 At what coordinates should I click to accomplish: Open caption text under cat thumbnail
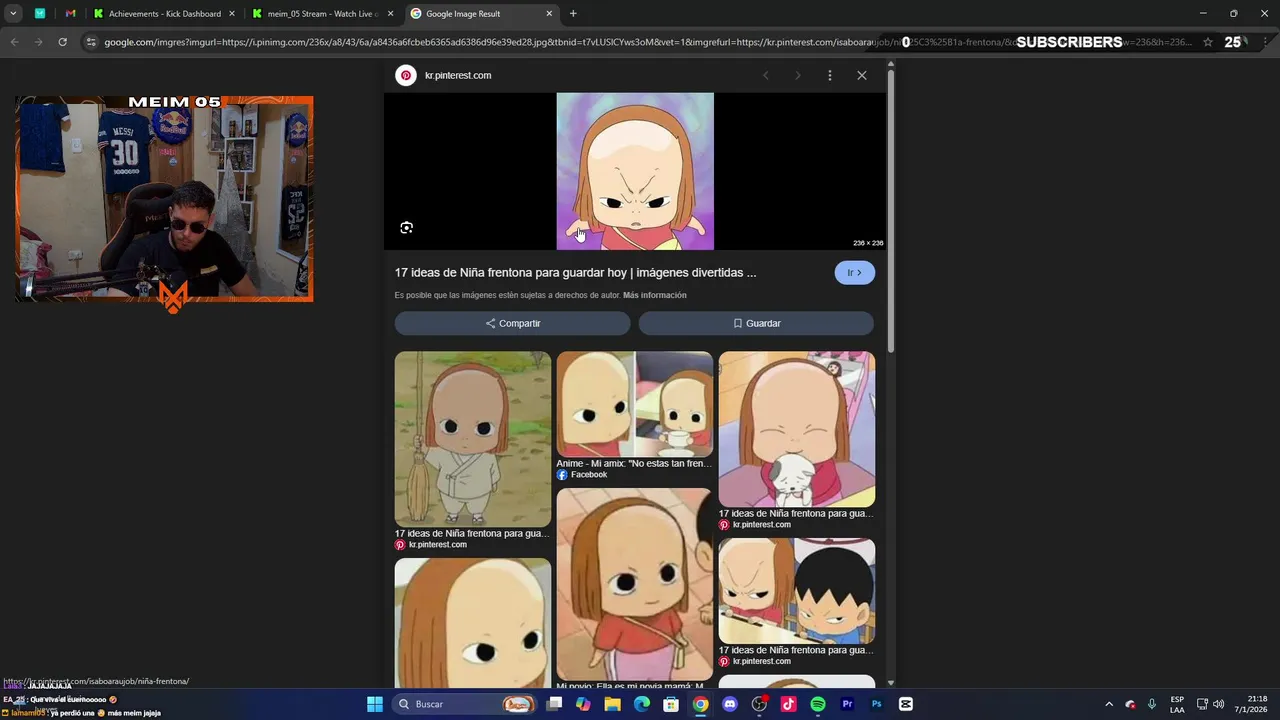pos(796,513)
